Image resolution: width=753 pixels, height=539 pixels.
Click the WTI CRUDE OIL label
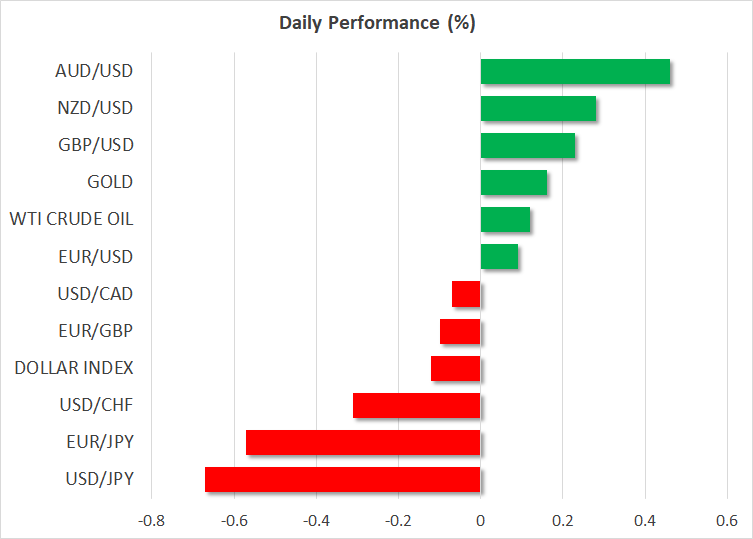[71, 220]
